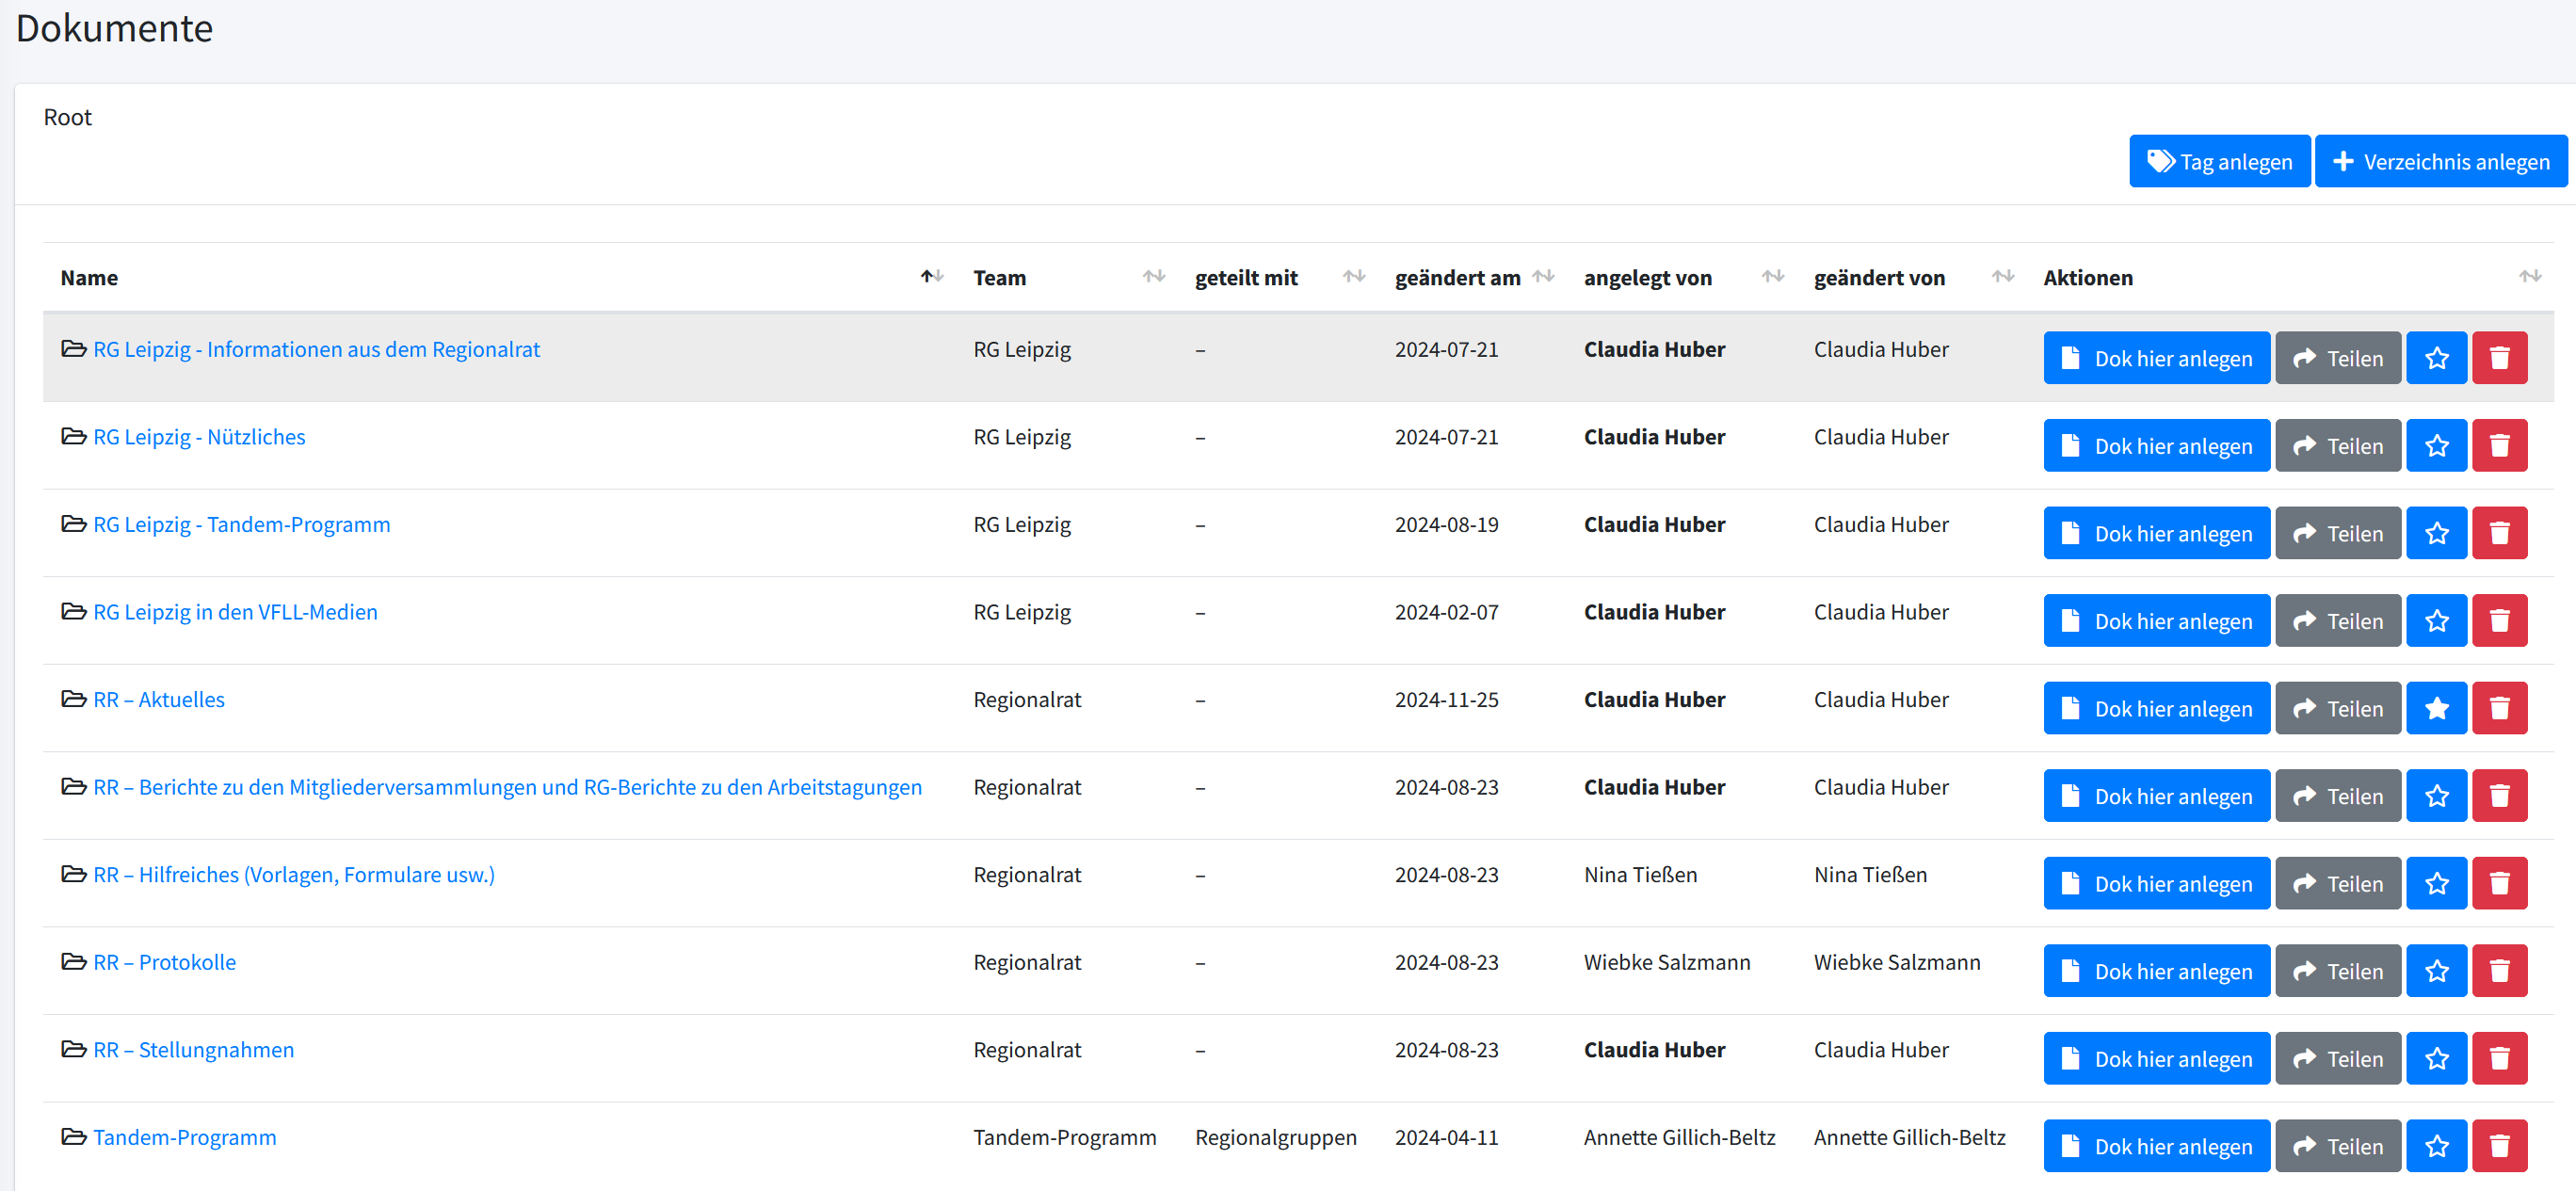Star the RG Leipzig - Informationen folder
Viewport: 2576px width, 1191px height.
click(2436, 358)
